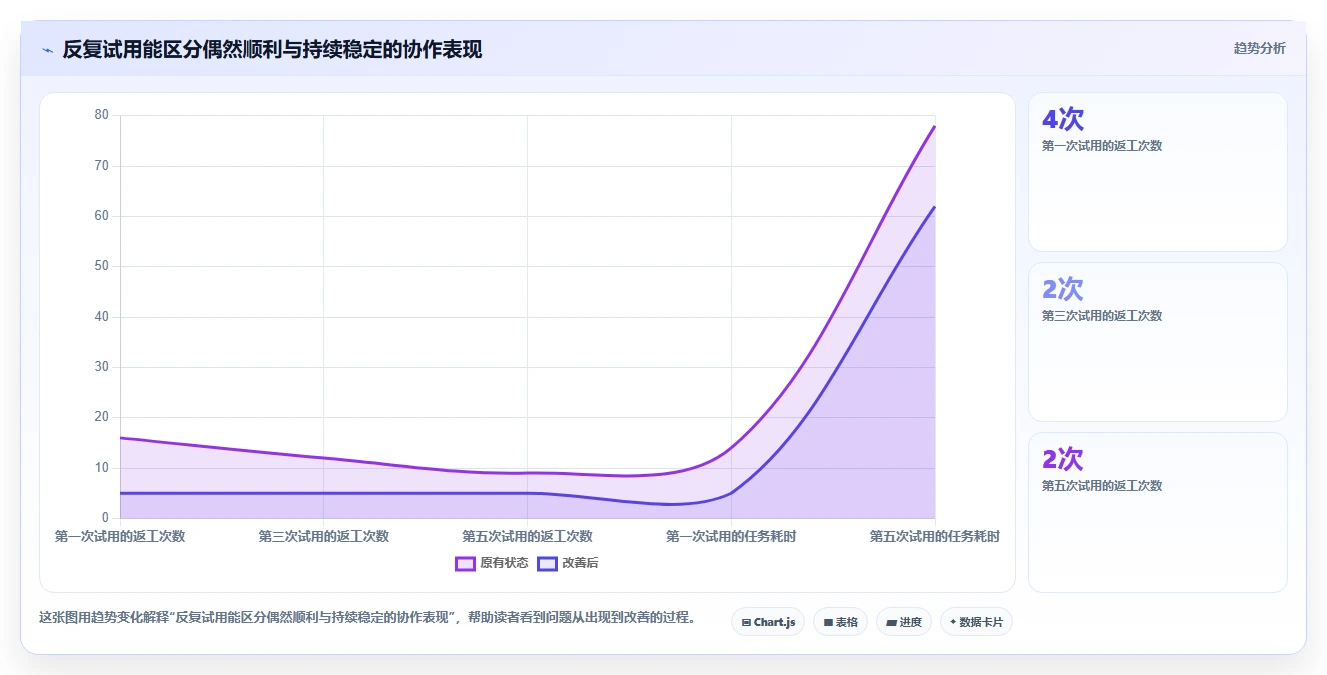Open the 4次 第一次试用的返工次数 card

(1157, 172)
